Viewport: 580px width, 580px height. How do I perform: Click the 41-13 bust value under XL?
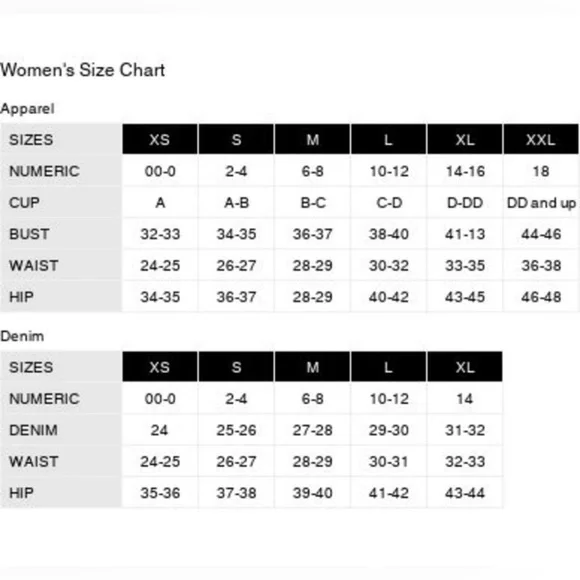465,234
